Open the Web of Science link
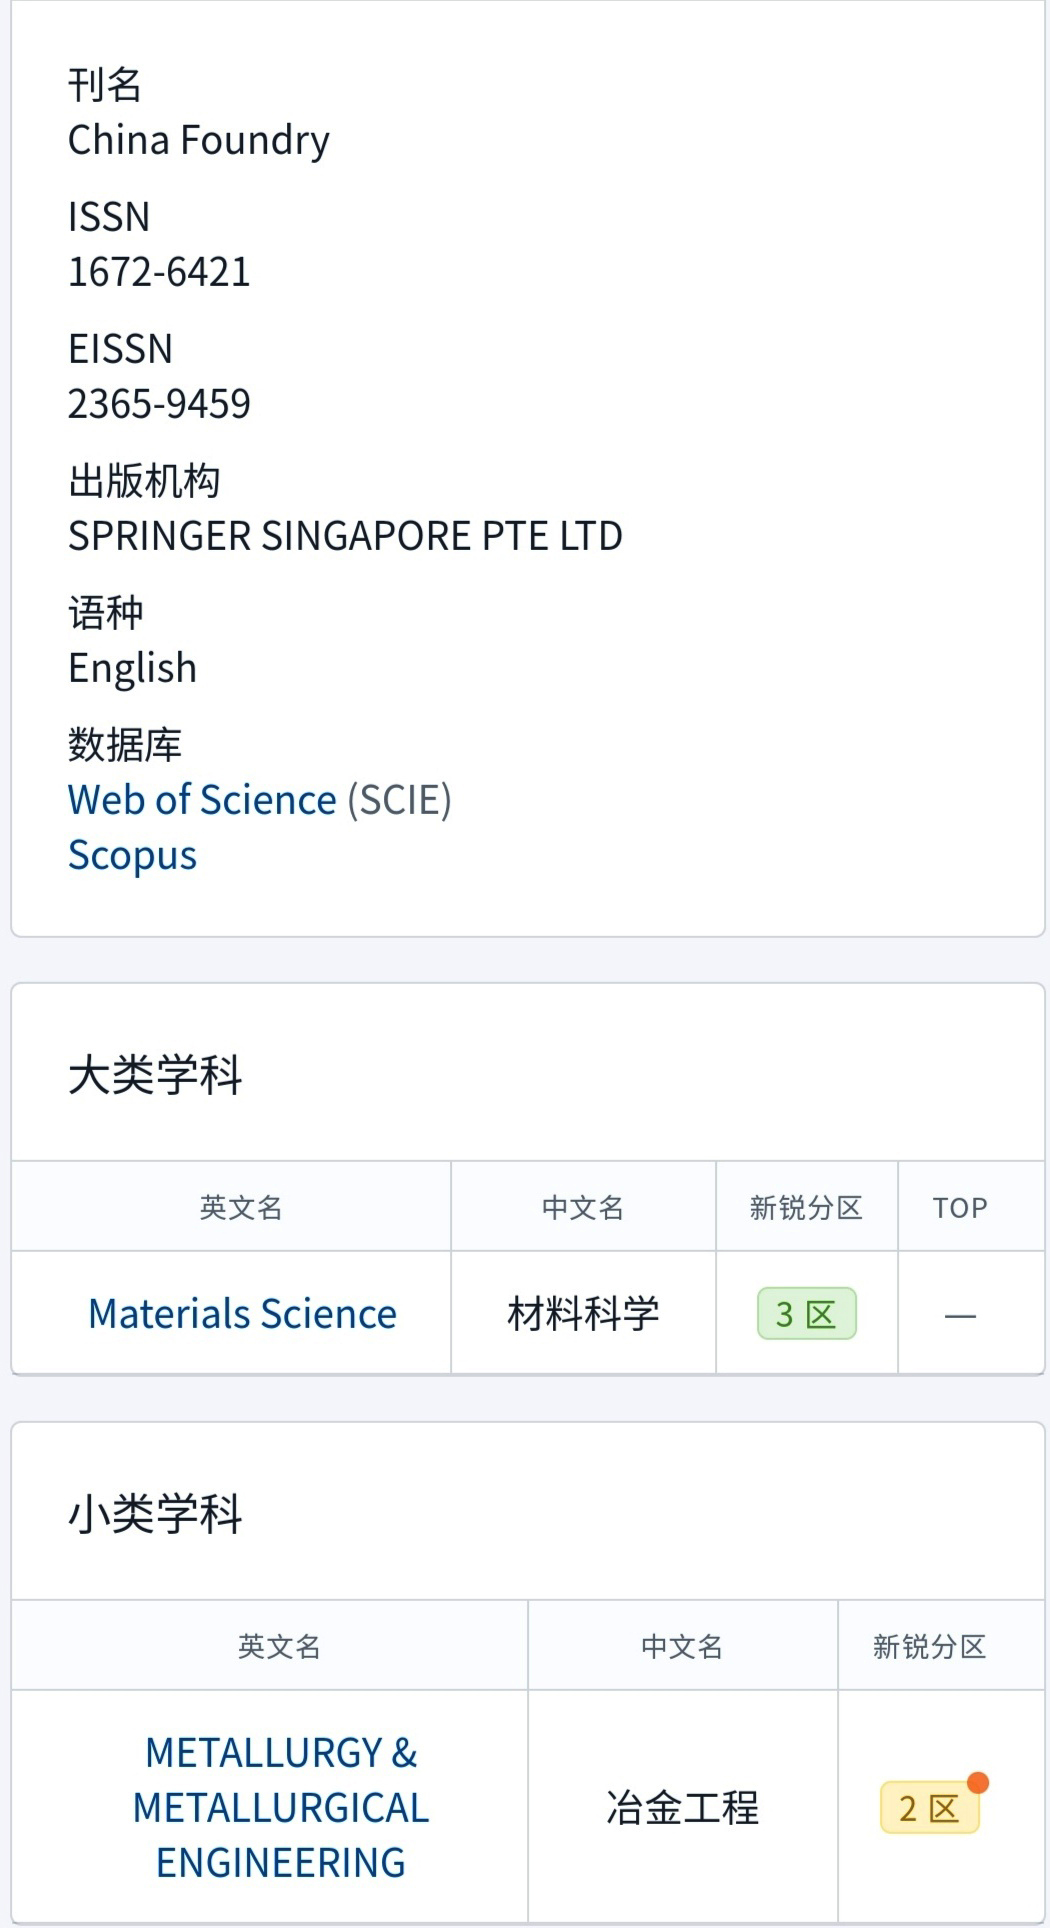Viewport: 1050px width, 1928px height. (202, 800)
